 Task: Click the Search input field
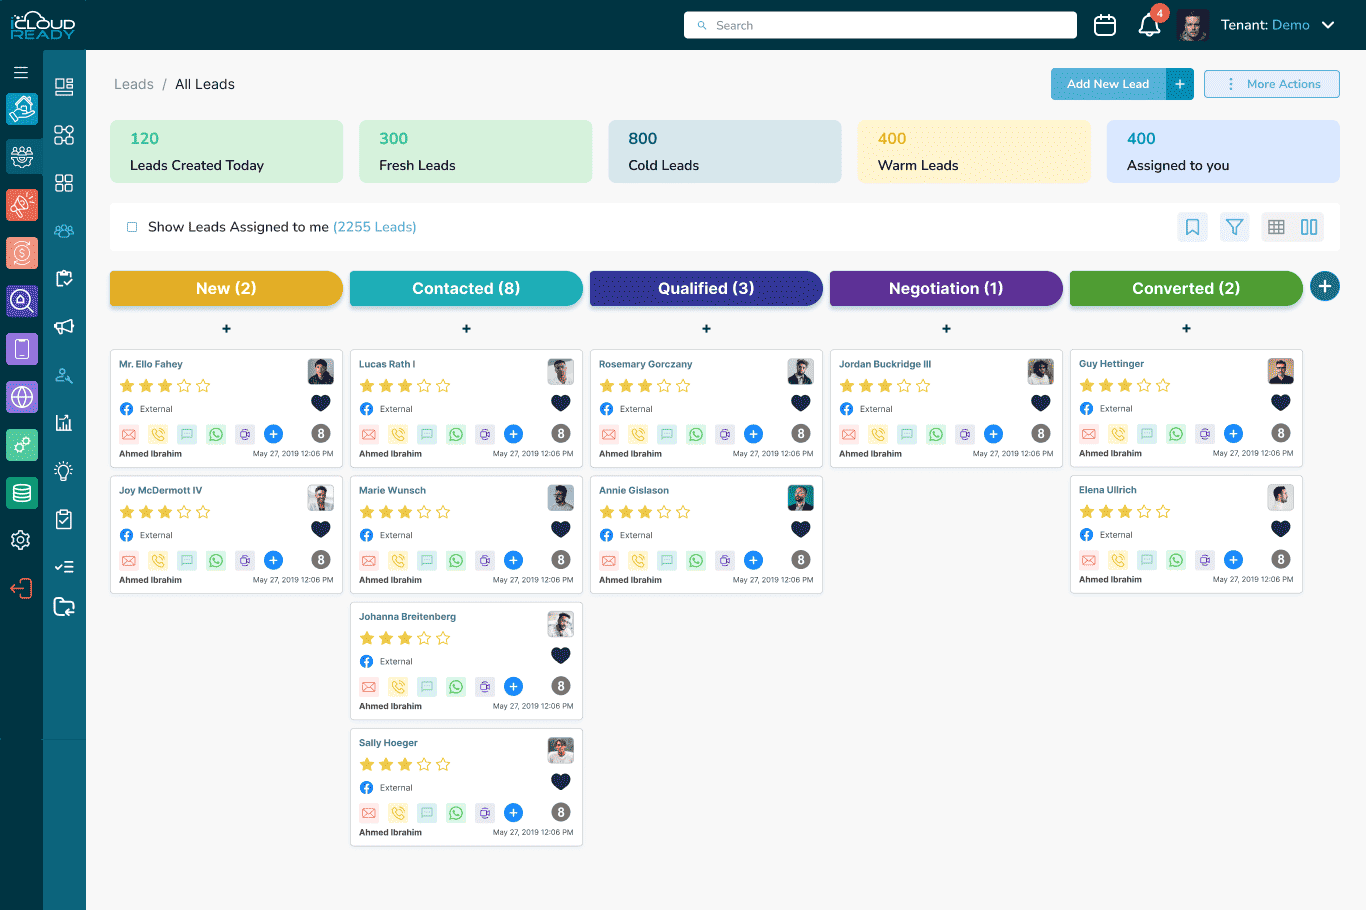880,25
